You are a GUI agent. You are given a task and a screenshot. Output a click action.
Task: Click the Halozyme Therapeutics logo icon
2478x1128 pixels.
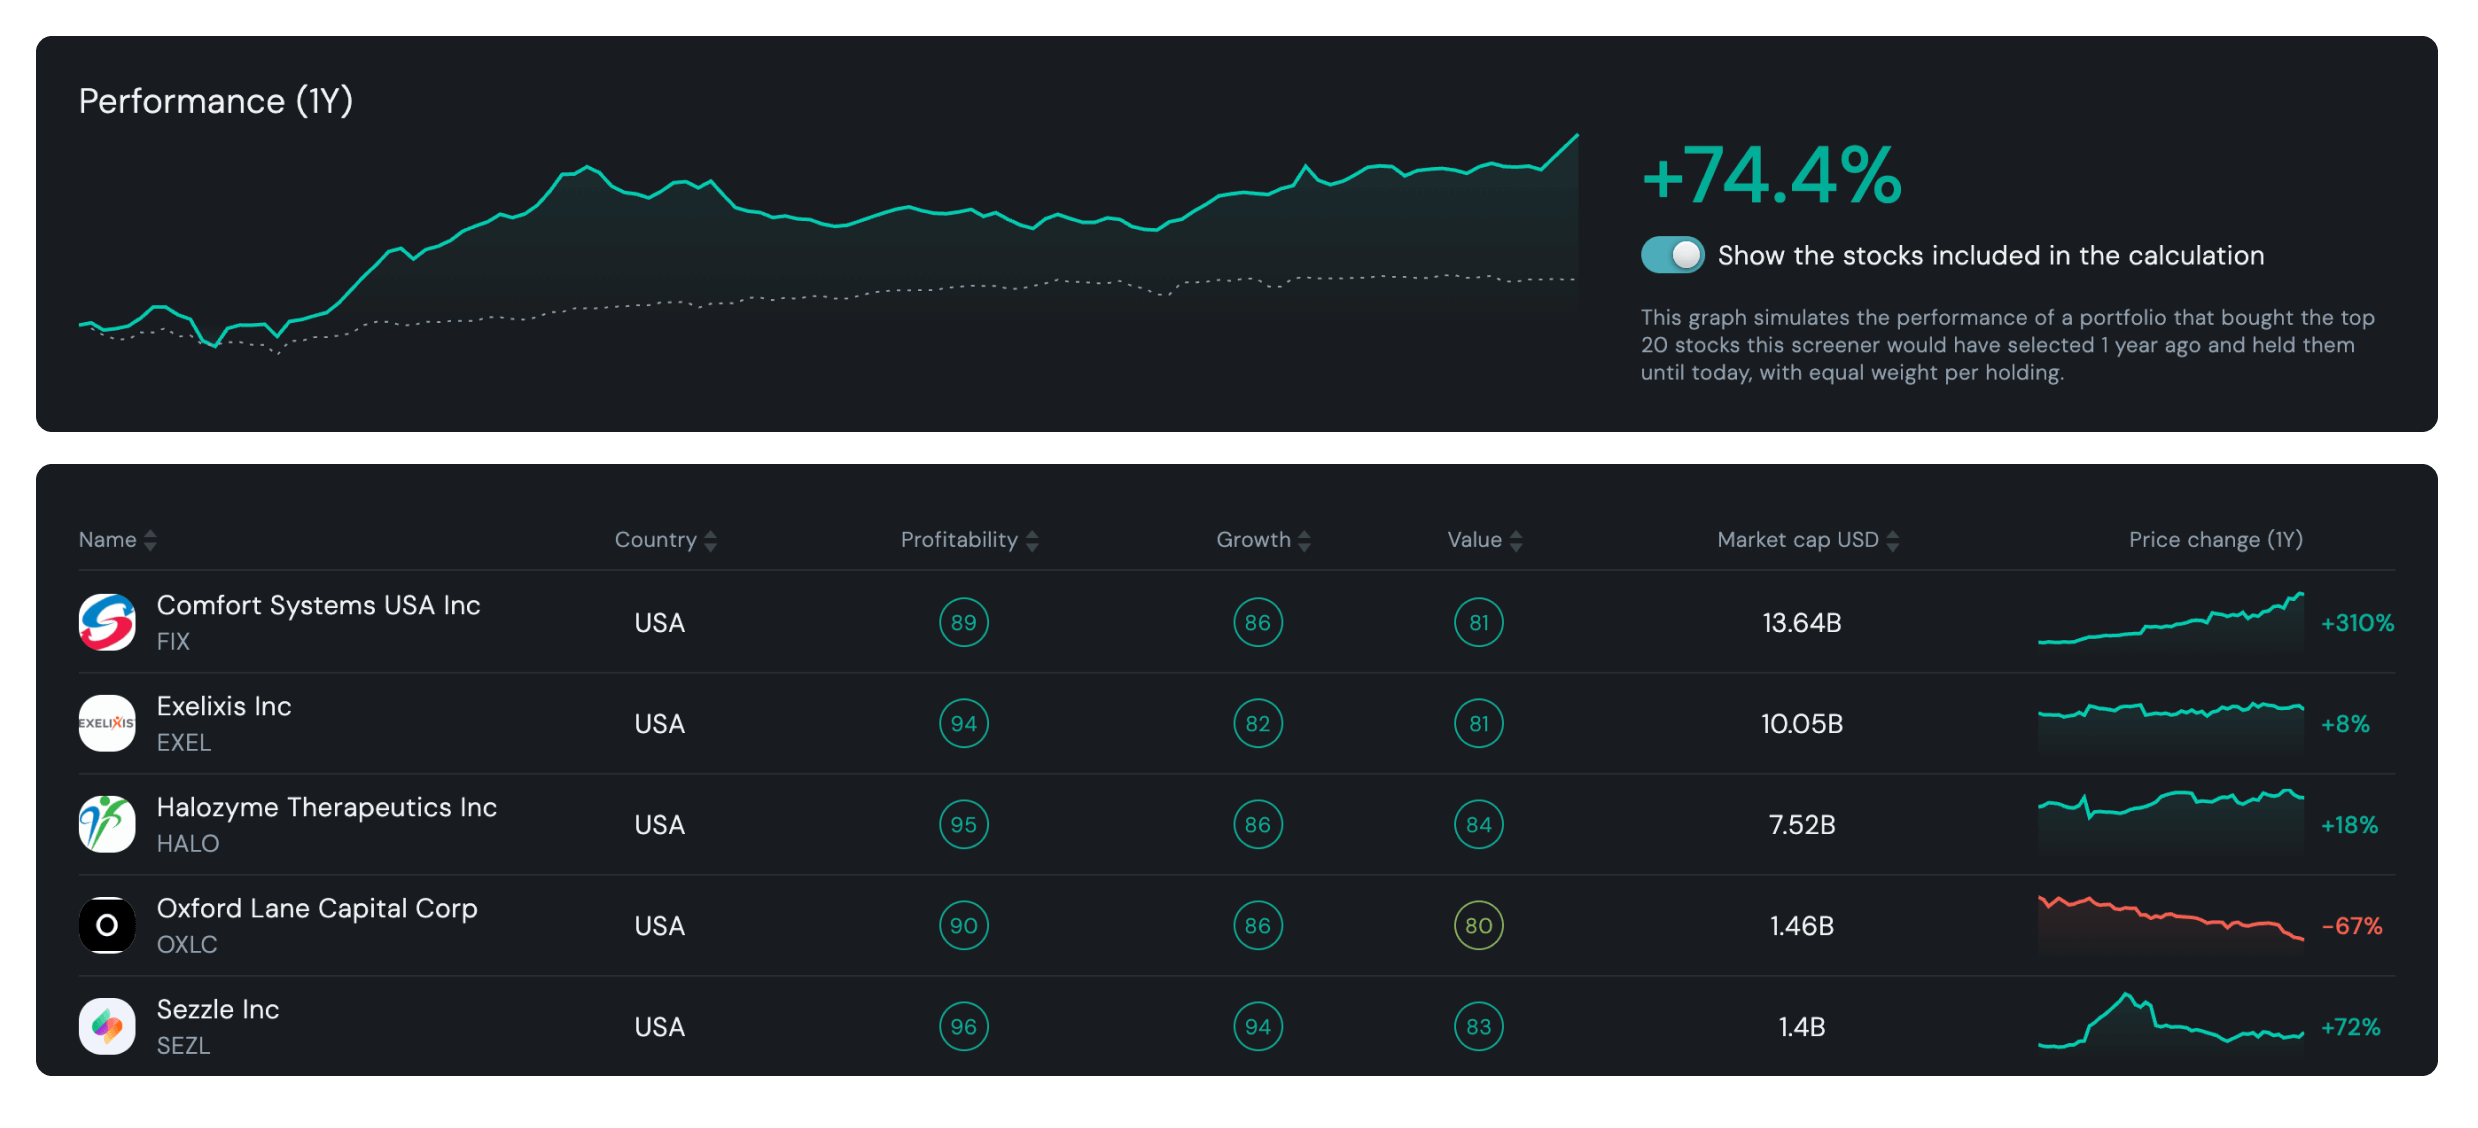107,824
